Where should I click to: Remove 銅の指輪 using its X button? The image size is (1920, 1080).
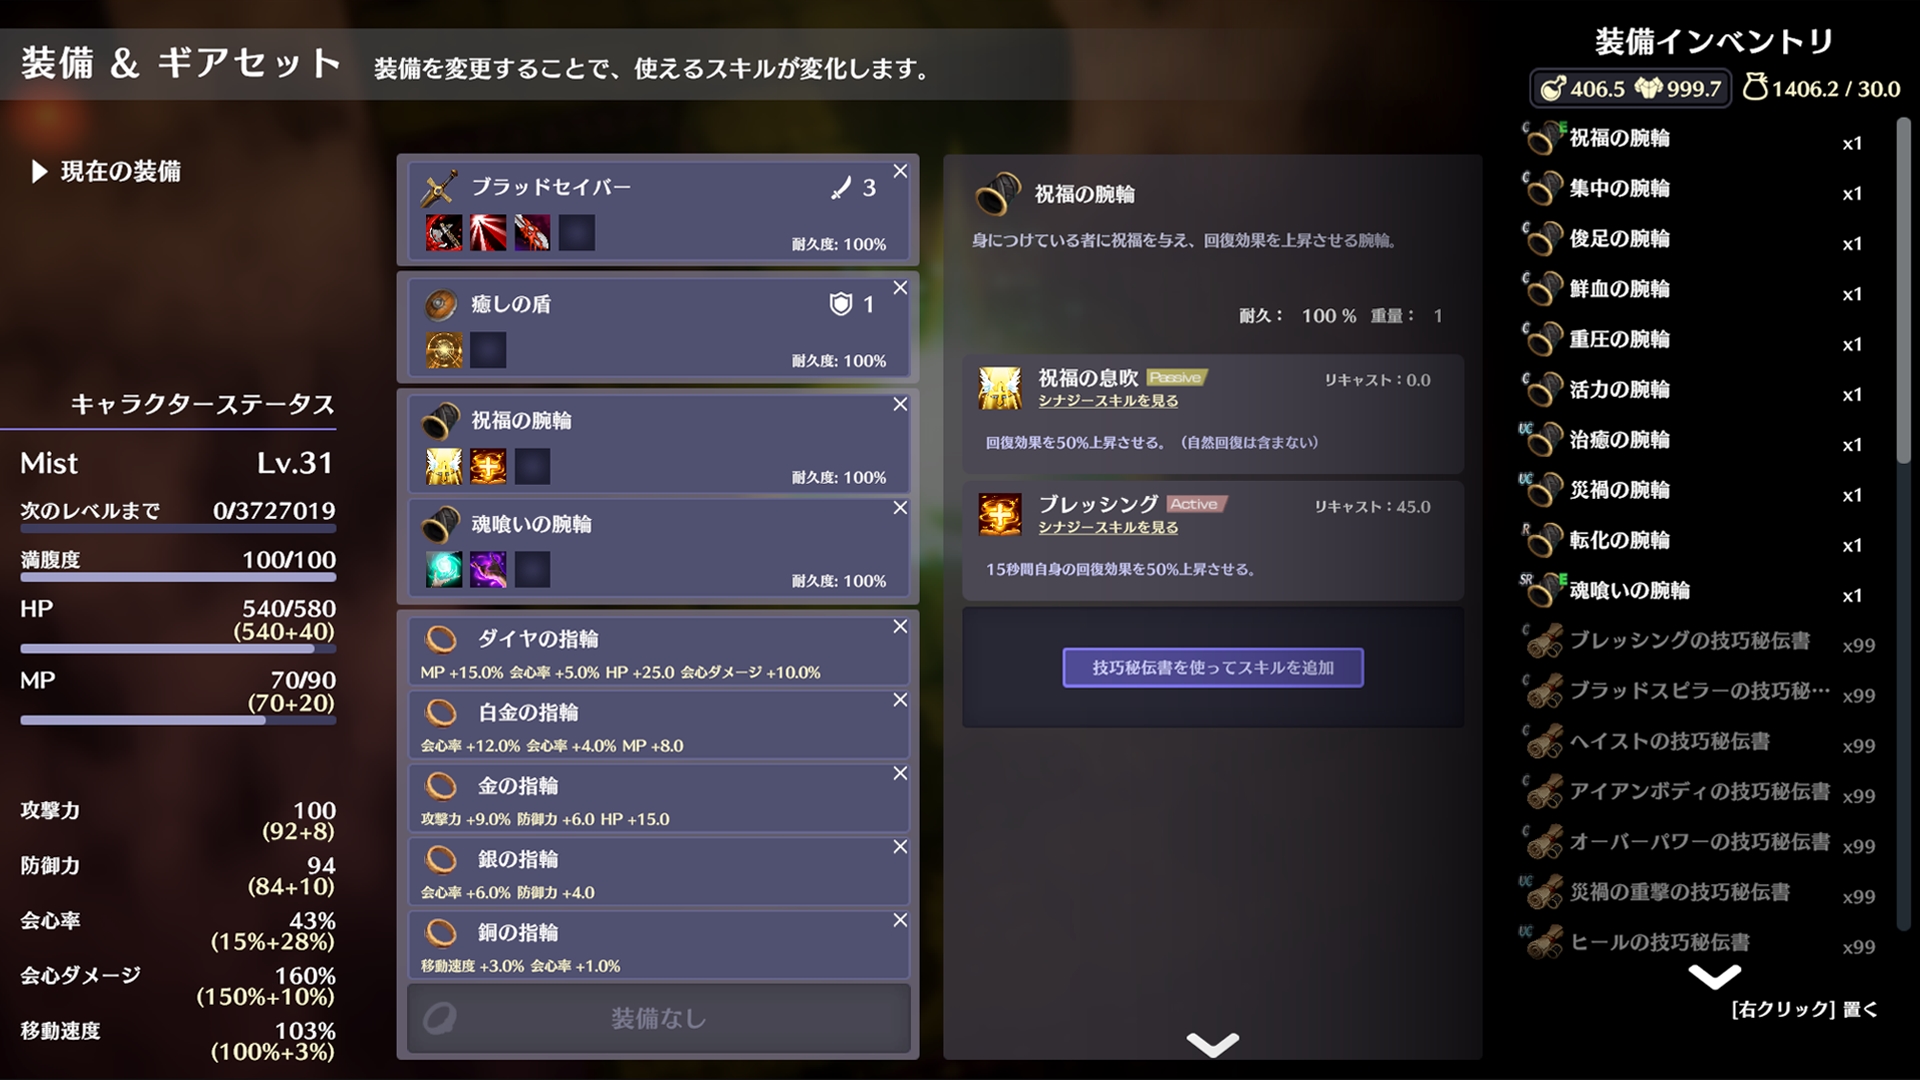coord(900,920)
